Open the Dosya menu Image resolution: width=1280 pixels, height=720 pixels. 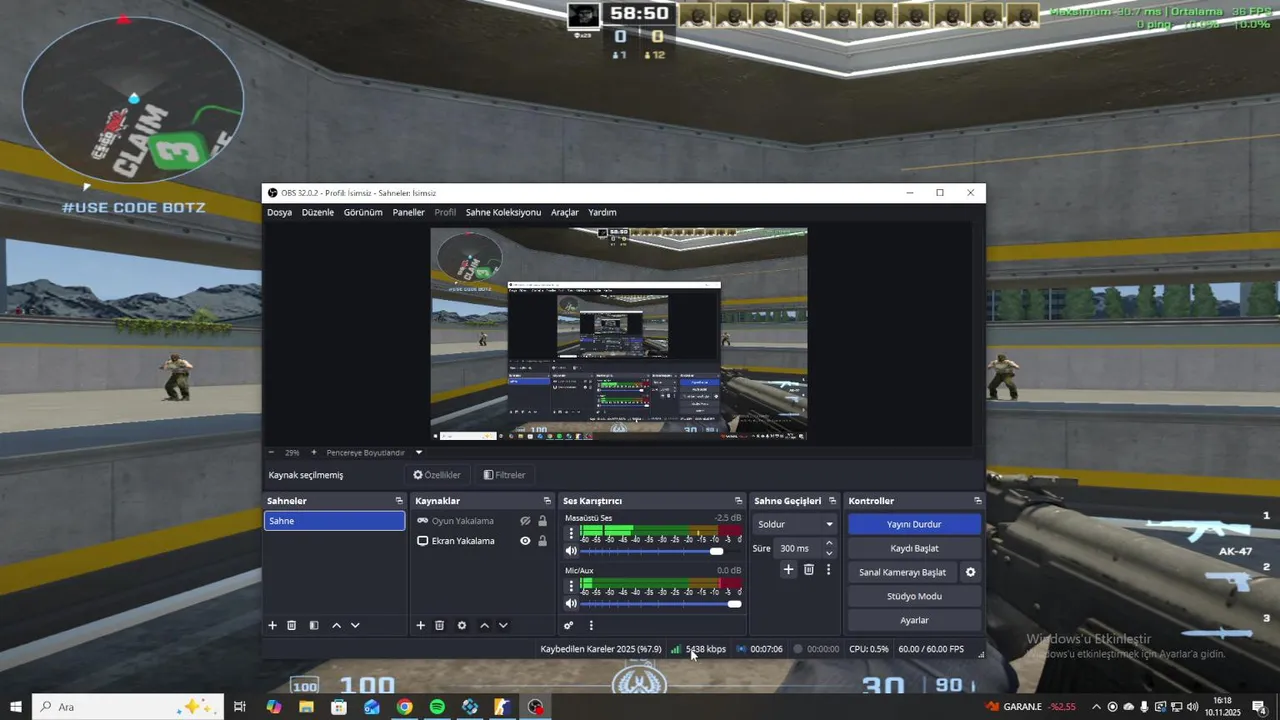280,212
